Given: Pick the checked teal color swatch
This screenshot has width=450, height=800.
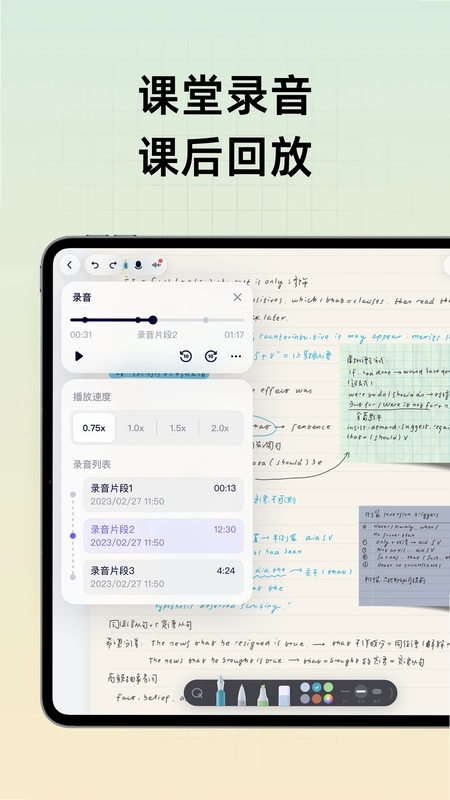Looking at the screenshot, I should click(x=317, y=687).
